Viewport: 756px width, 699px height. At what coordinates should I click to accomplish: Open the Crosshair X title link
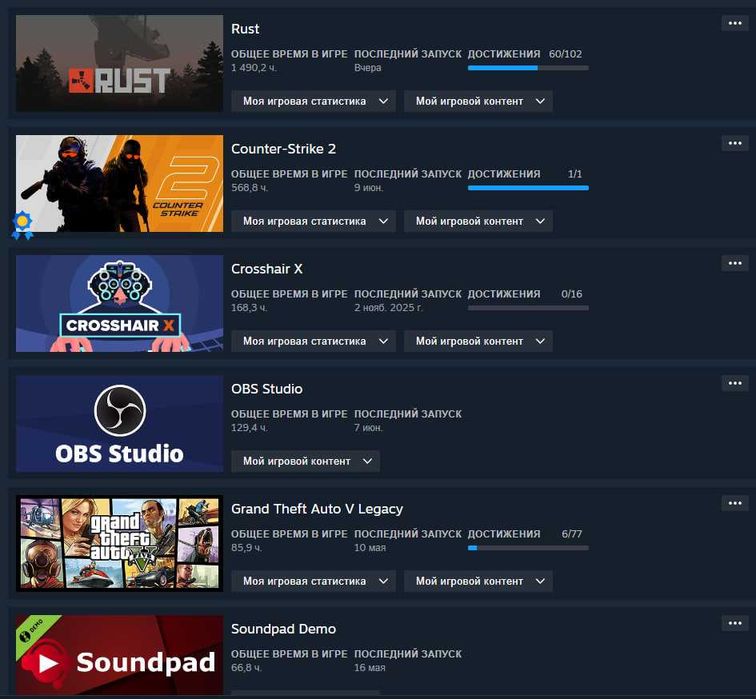[267, 269]
